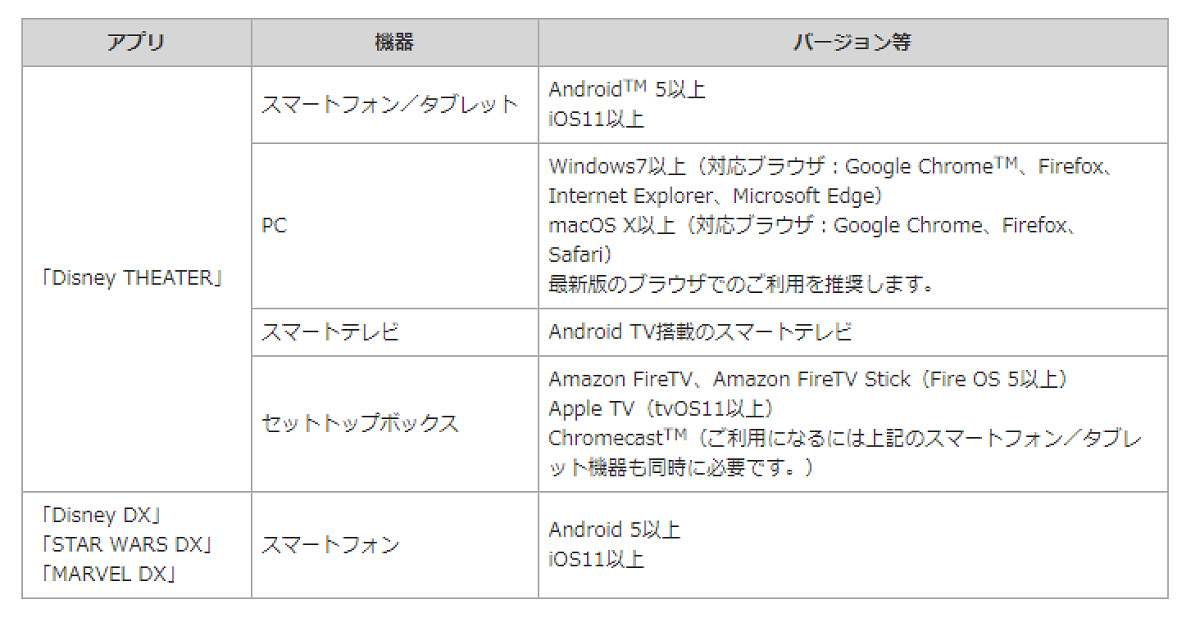1200x622 pixels.
Task: Select the スマートフォン/タブレット device cell
Action: point(394,105)
